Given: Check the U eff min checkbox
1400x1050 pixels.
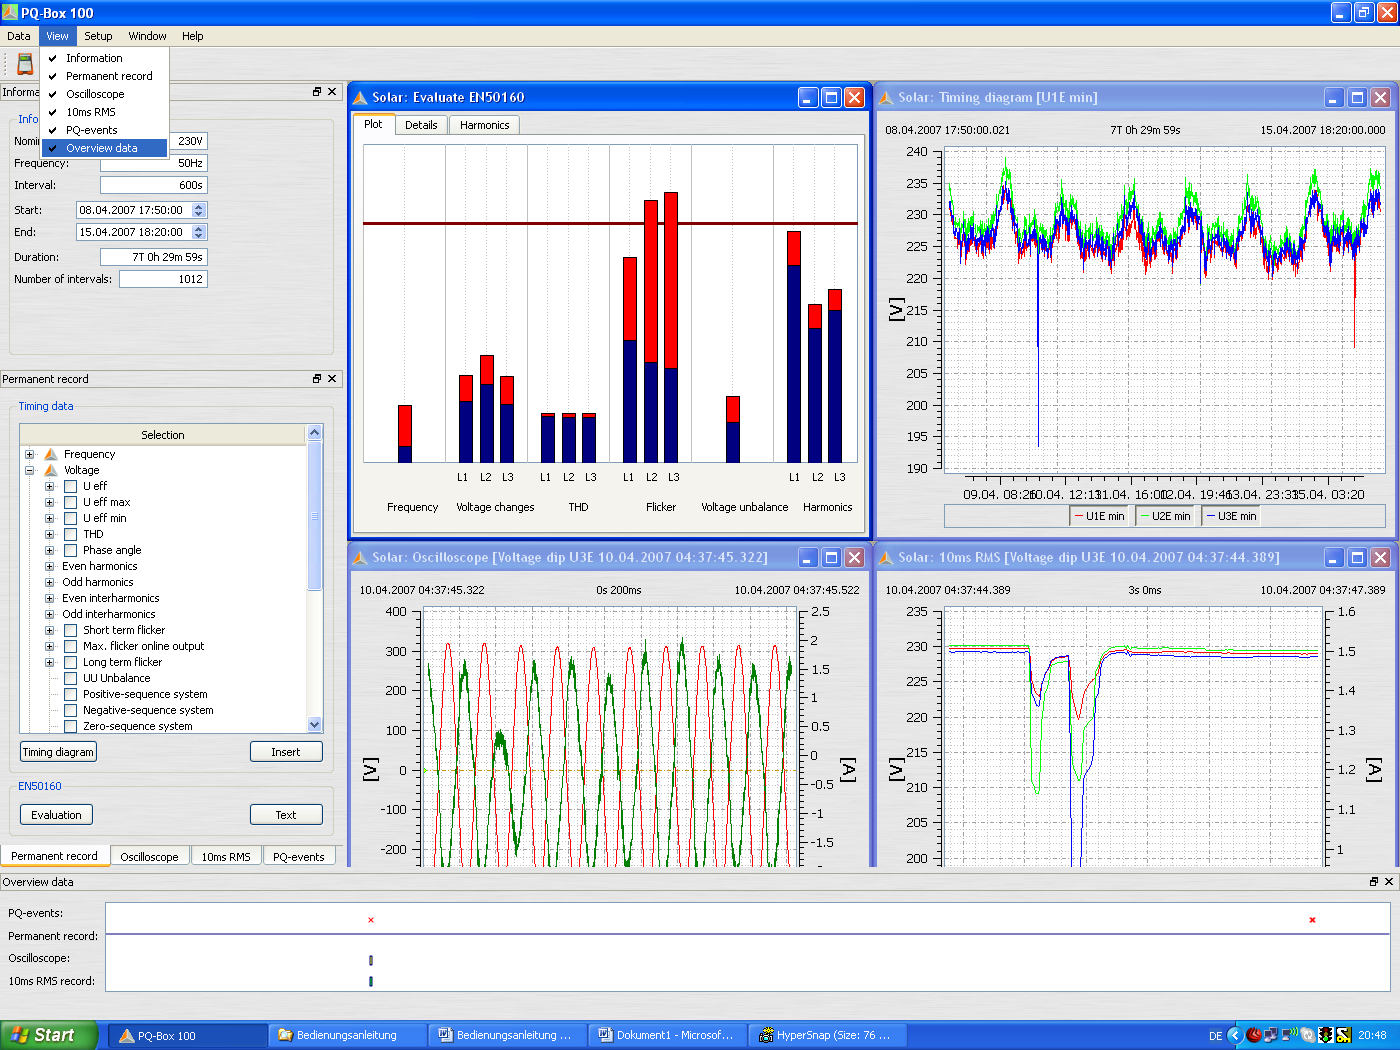Looking at the screenshot, I should pos(71,518).
